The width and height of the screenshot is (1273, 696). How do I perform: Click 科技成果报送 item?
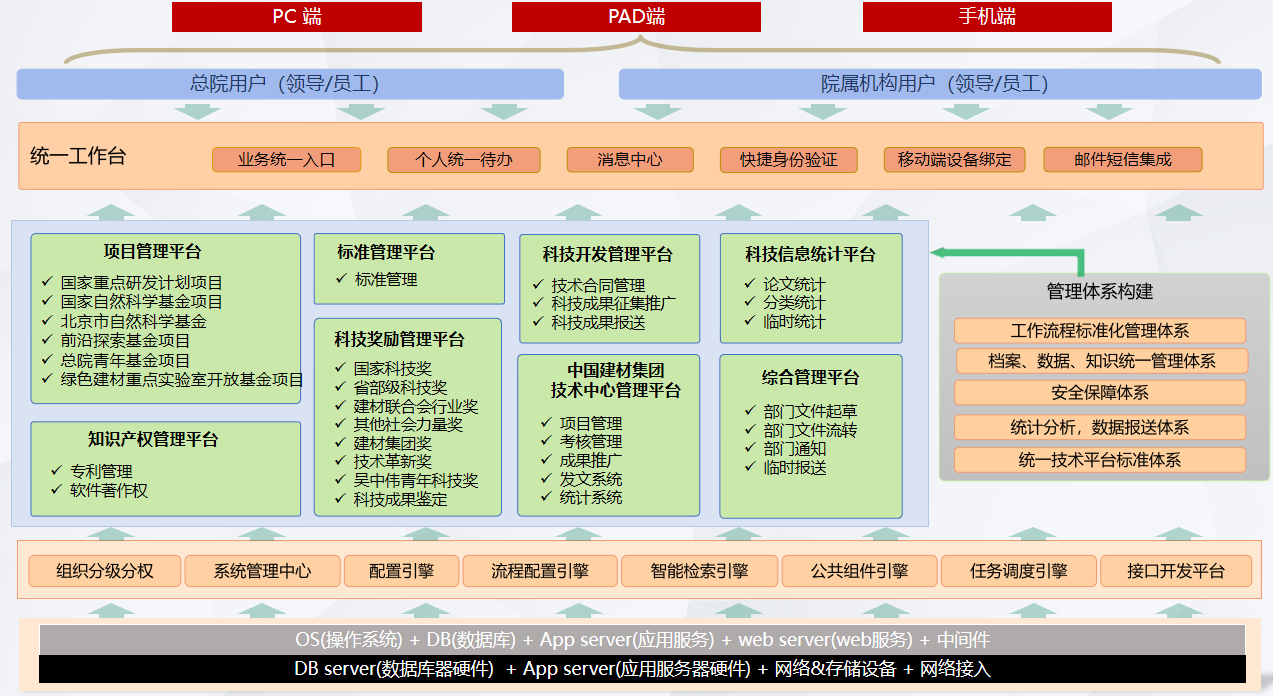pyautogui.click(x=598, y=322)
